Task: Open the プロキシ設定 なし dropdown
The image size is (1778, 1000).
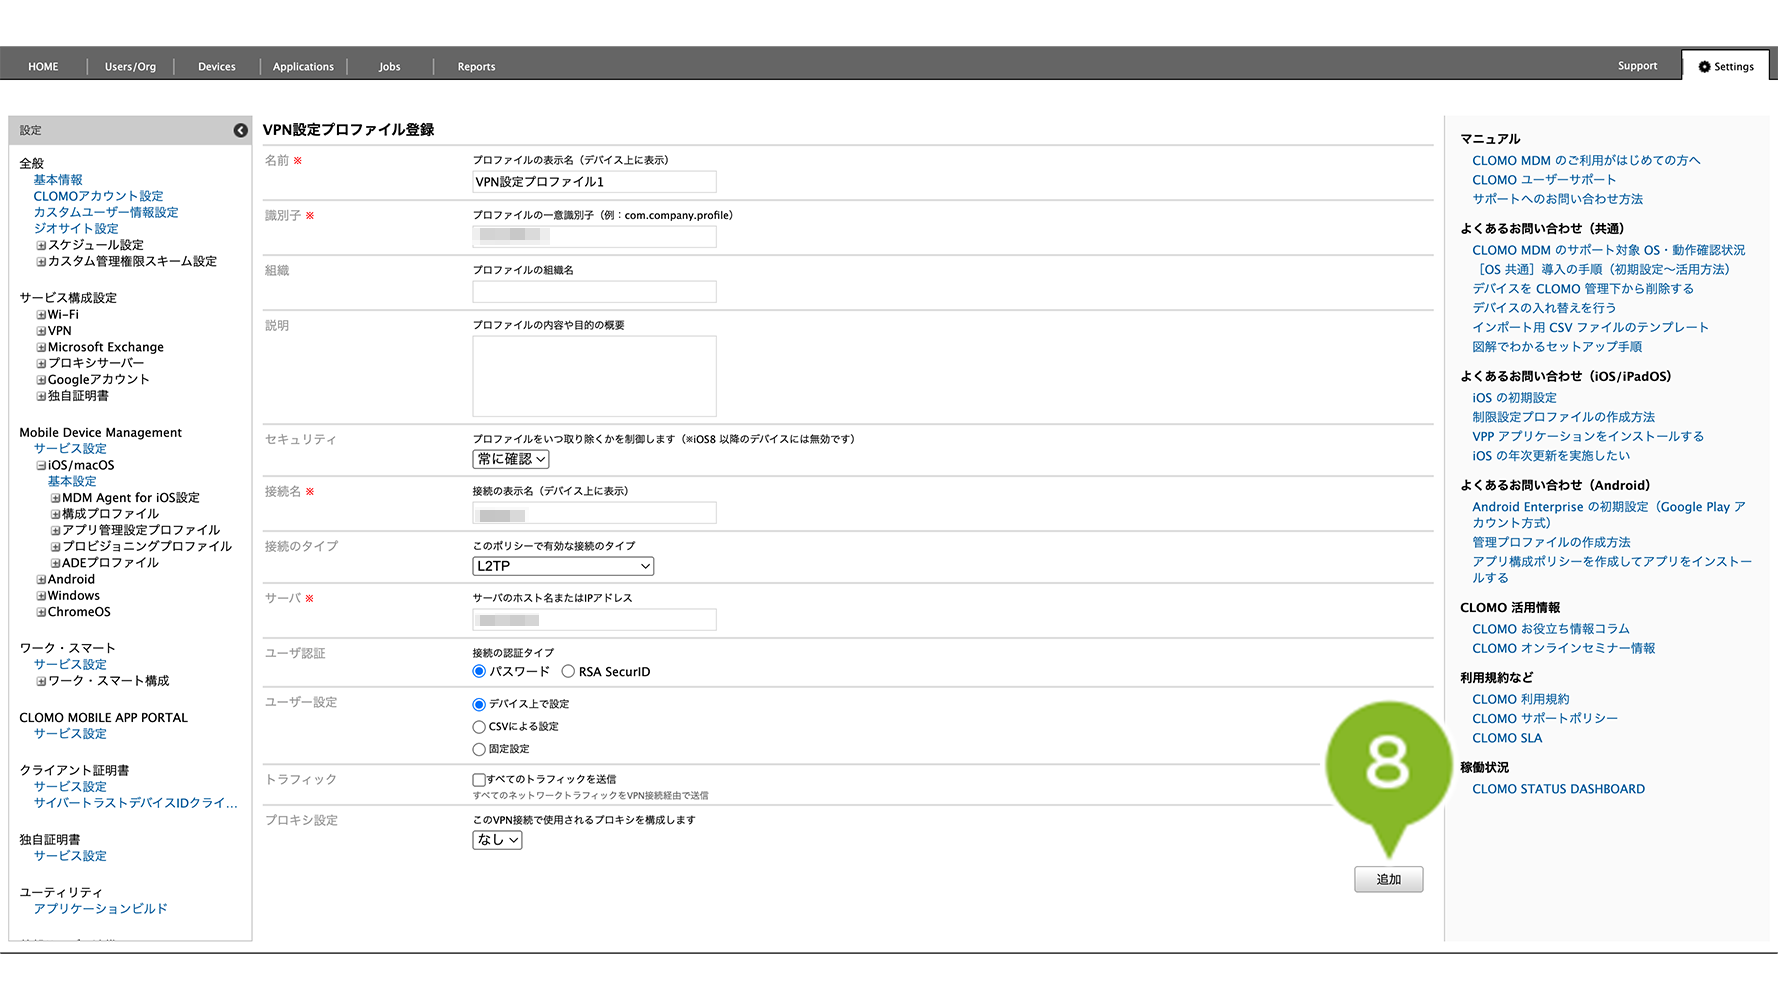Action: tap(497, 840)
